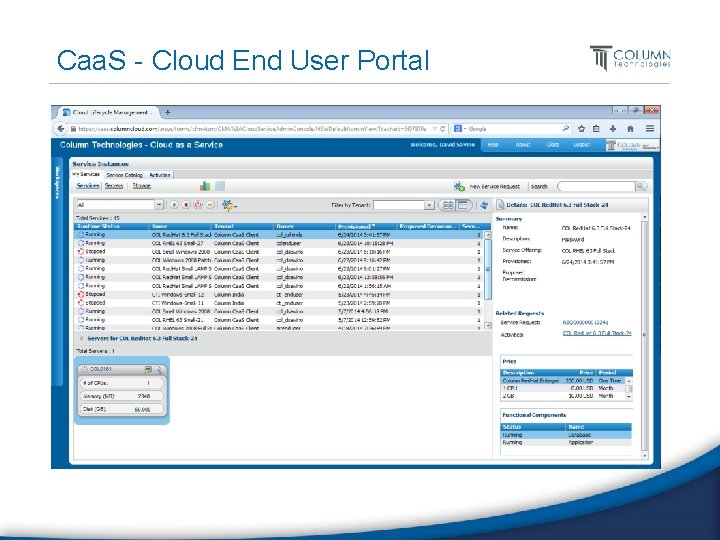Click the first action icon on COL0161 server card

[x=148, y=369]
